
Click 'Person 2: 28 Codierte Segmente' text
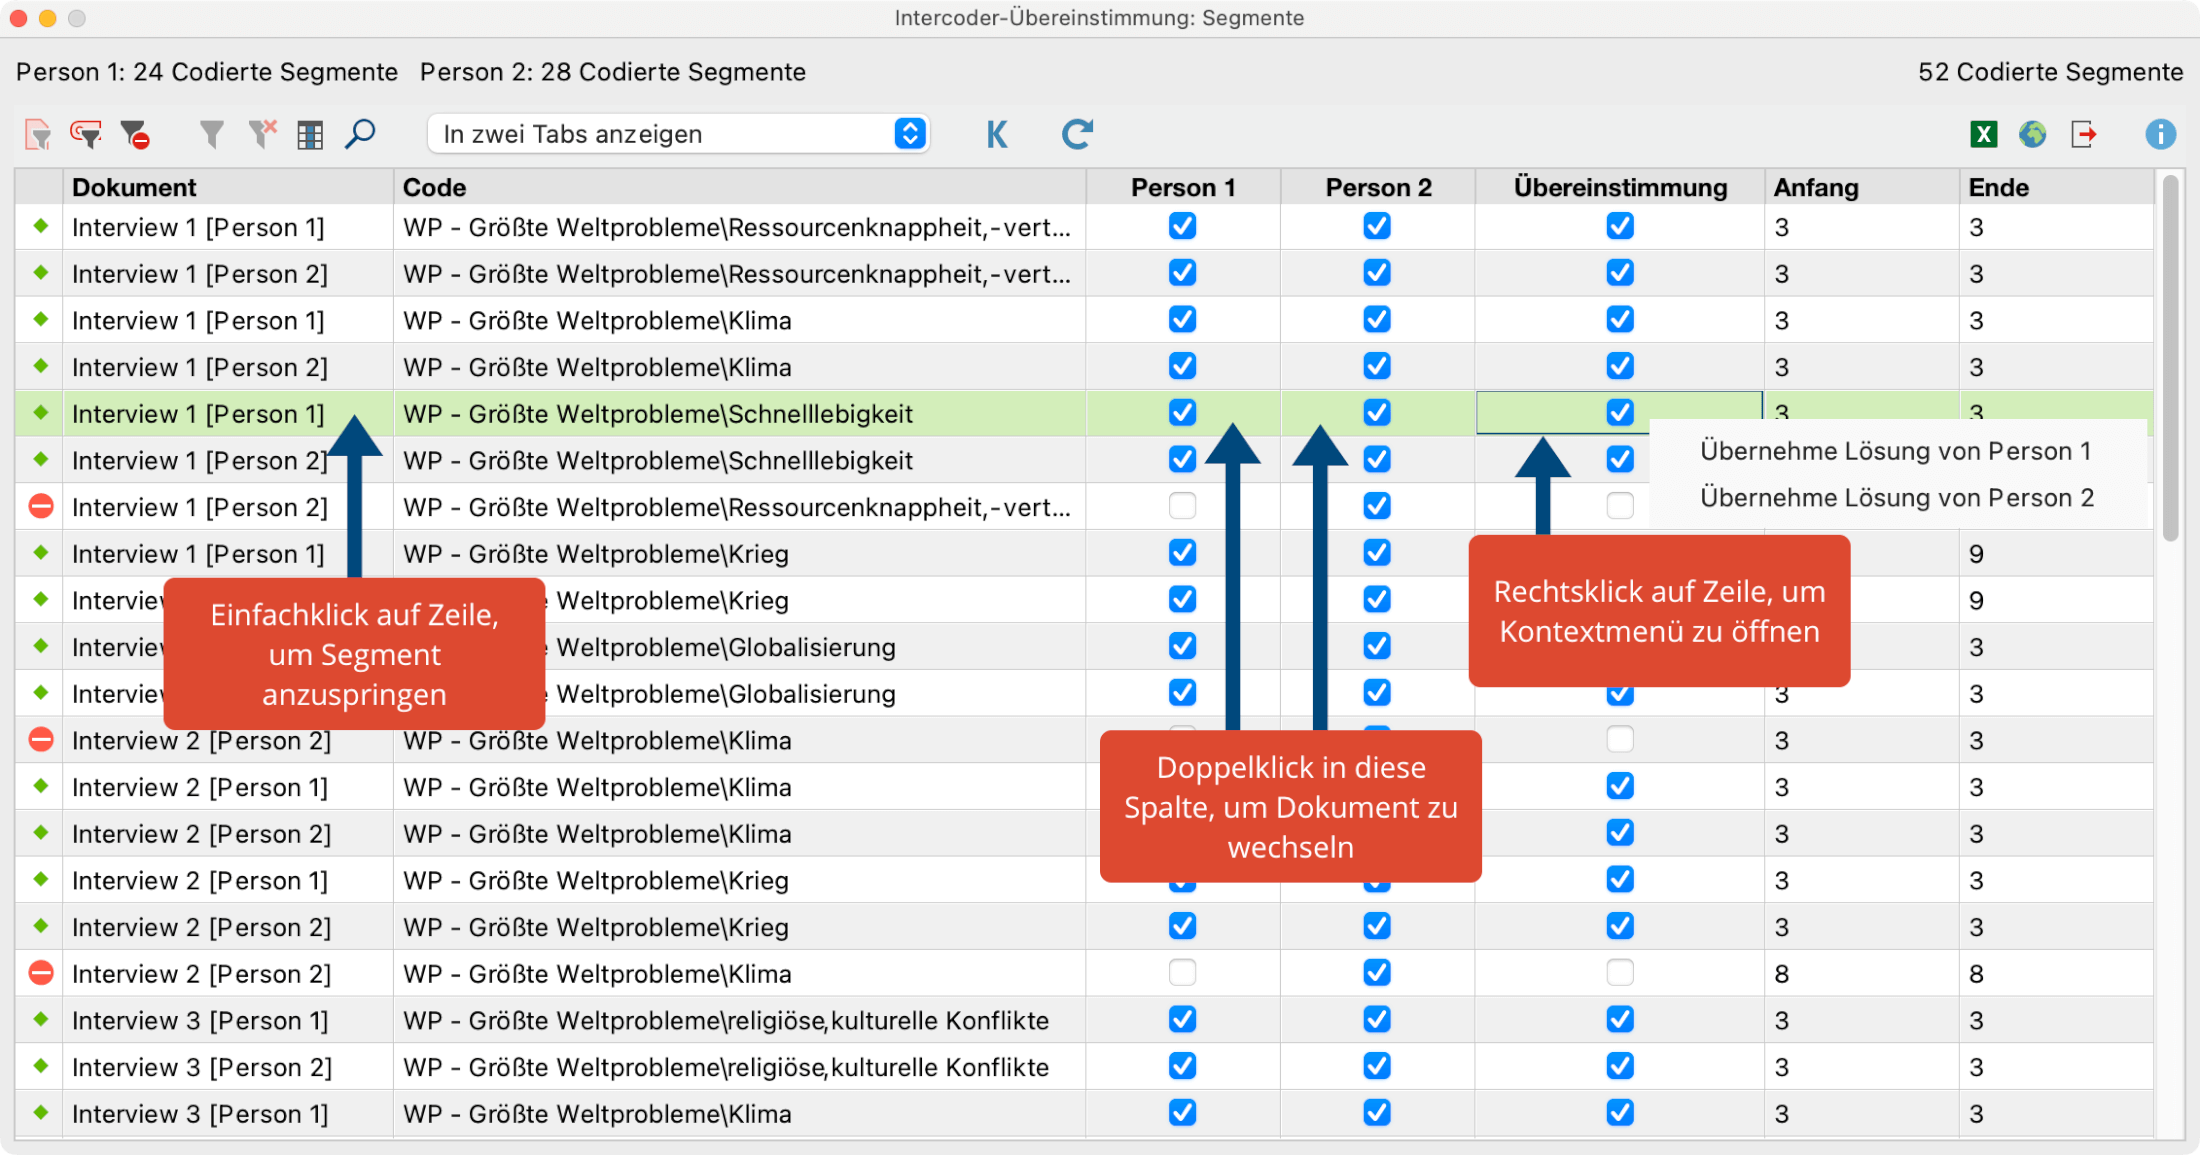[x=613, y=72]
